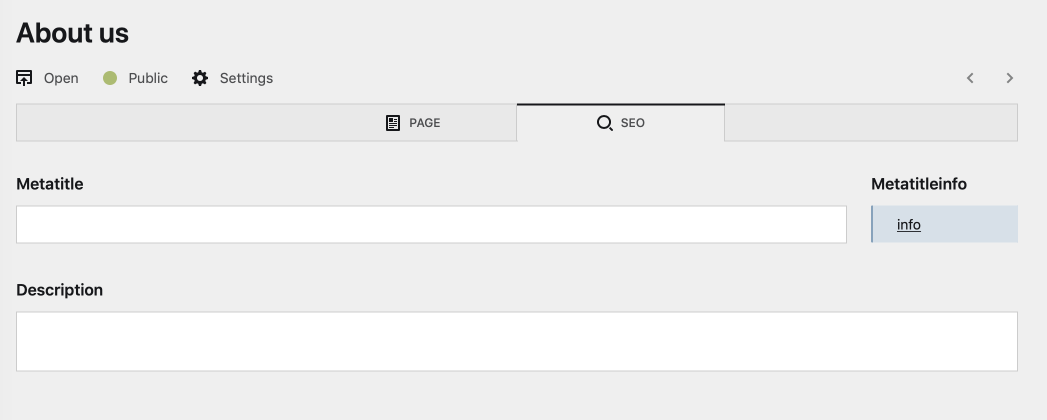1047x420 pixels.
Task: Click the green Public status dot
Action: [x=110, y=78]
